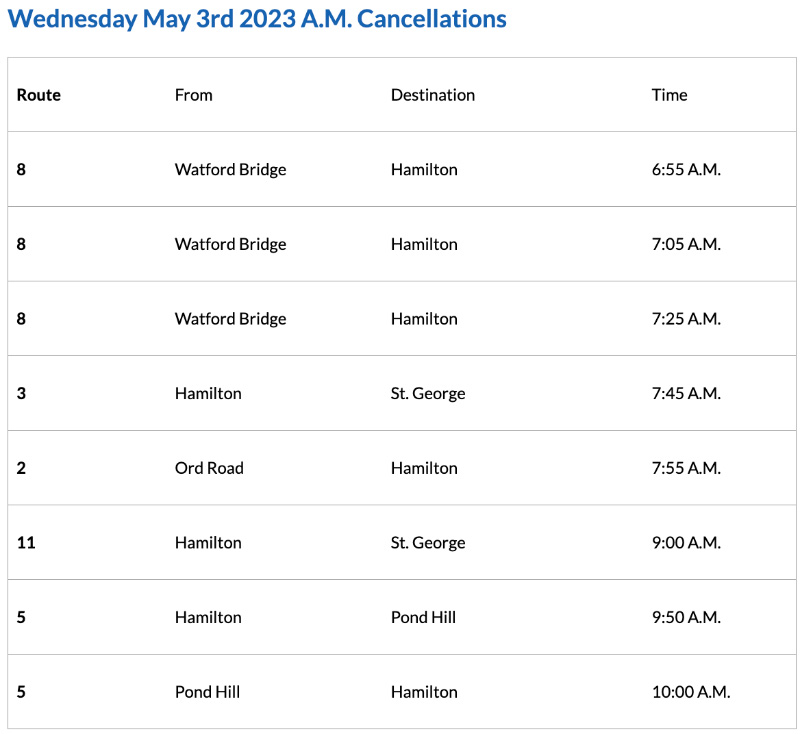Click the From column header
The width and height of the screenshot is (800, 734).
(x=193, y=95)
